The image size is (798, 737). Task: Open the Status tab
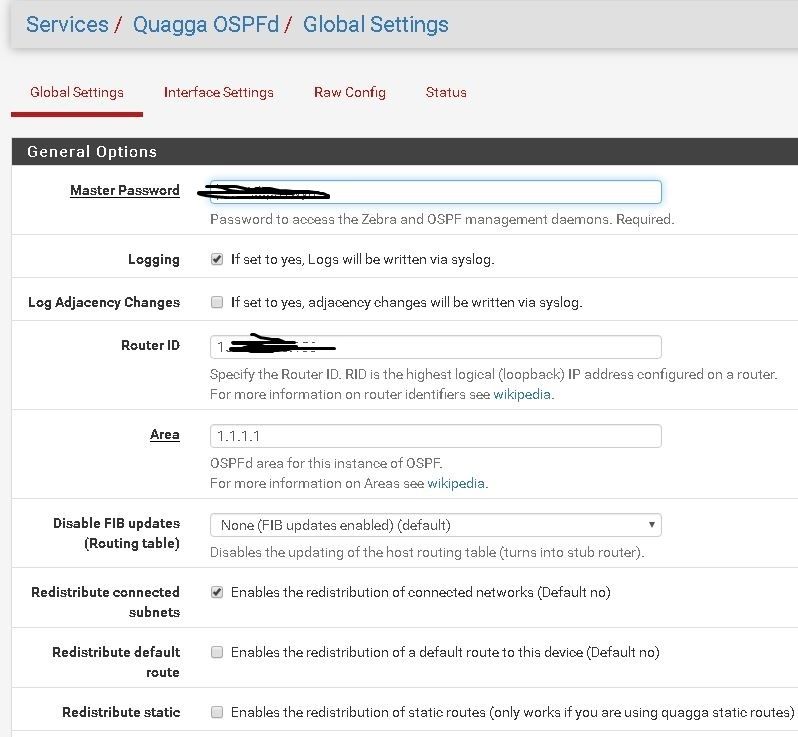point(446,92)
